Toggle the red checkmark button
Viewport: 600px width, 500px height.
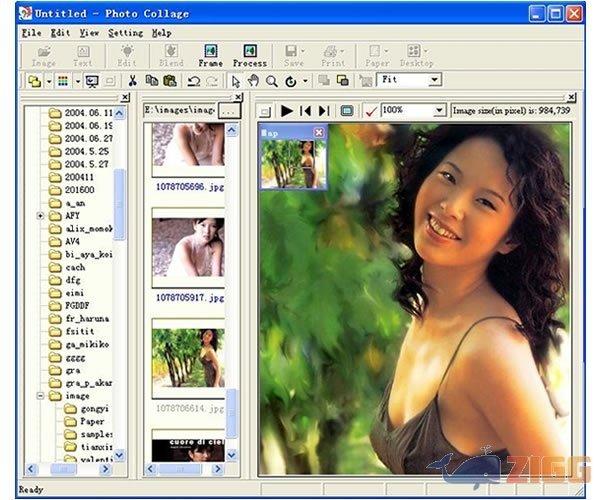click(x=371, y=110)
